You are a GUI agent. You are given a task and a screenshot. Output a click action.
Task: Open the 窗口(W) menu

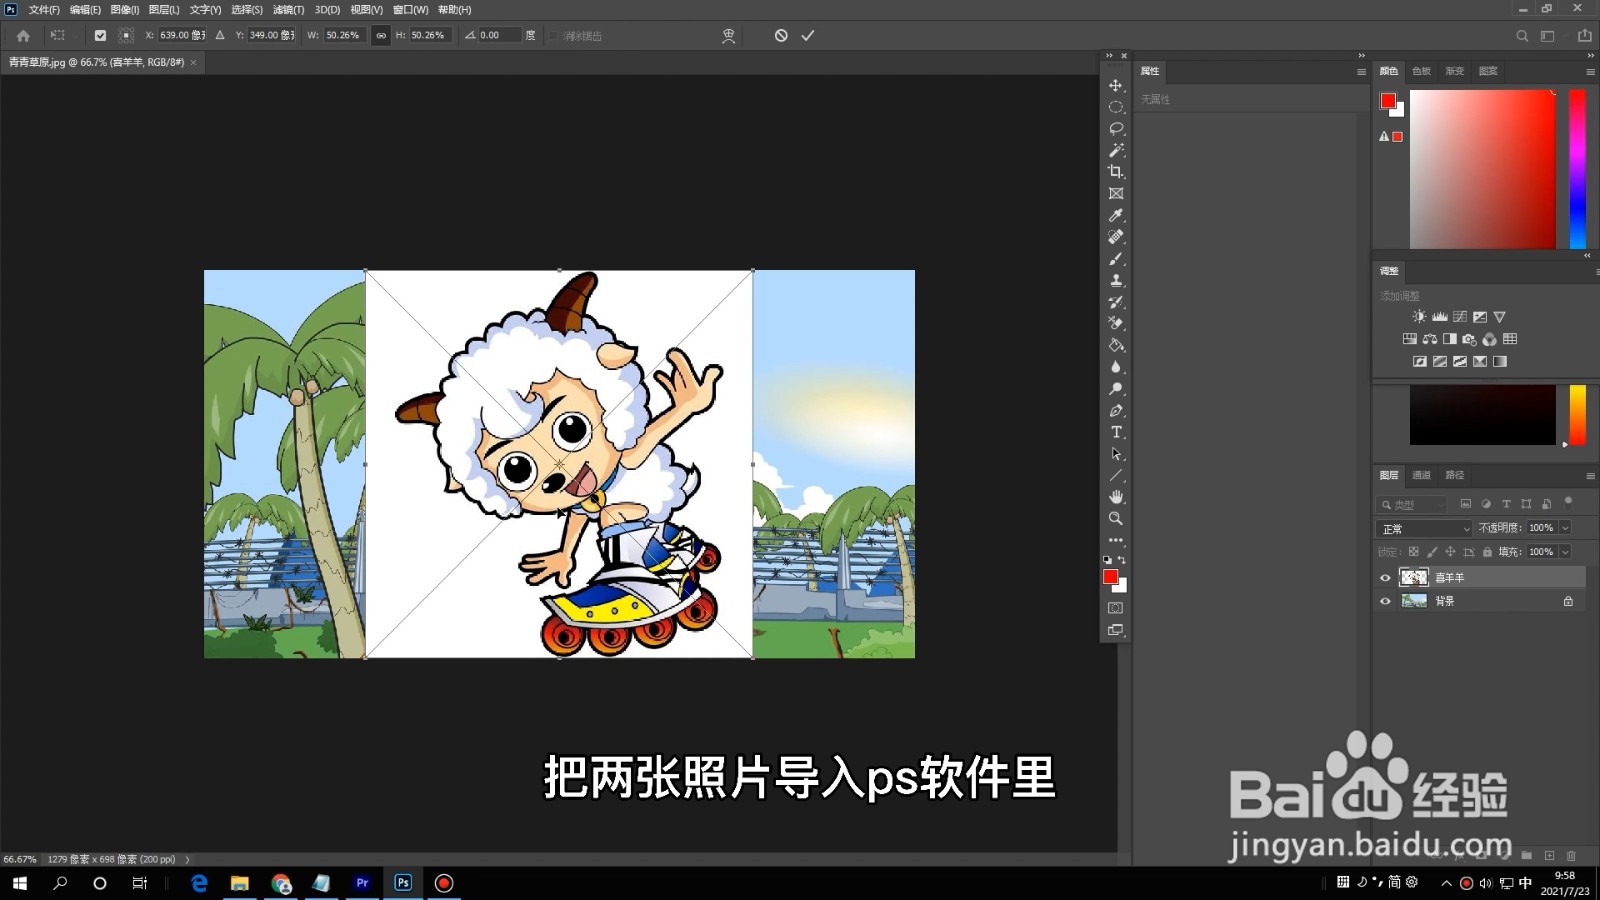(x=410, y=9)
